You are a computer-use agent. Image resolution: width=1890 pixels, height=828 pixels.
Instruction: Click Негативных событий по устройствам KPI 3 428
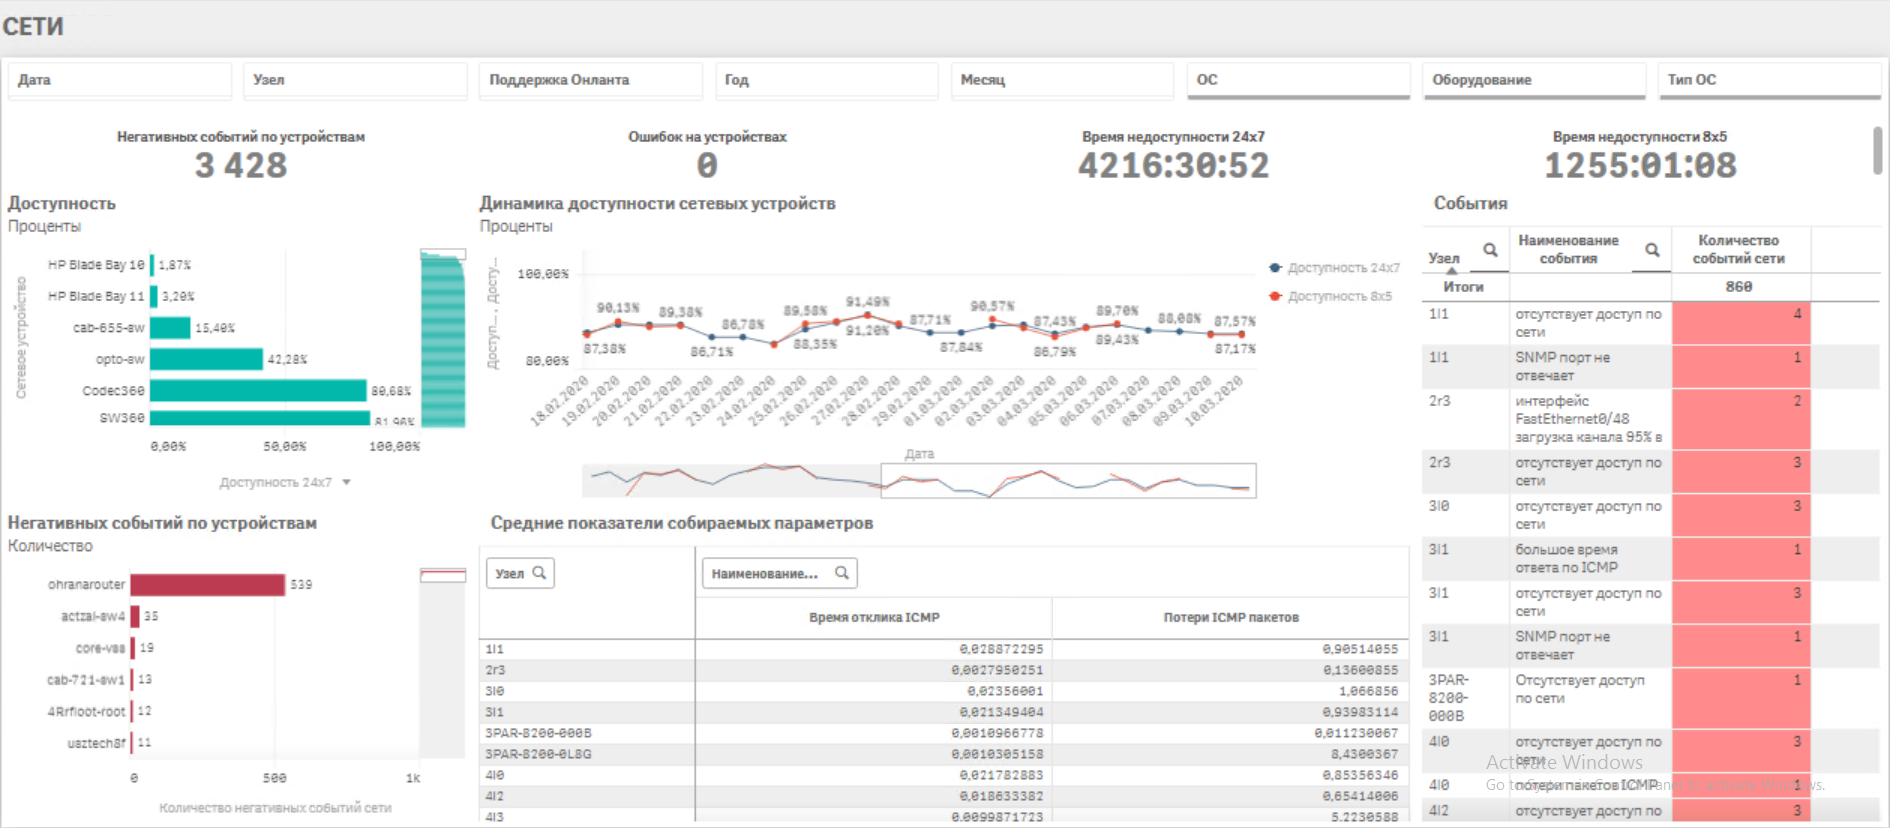point(241,166)
